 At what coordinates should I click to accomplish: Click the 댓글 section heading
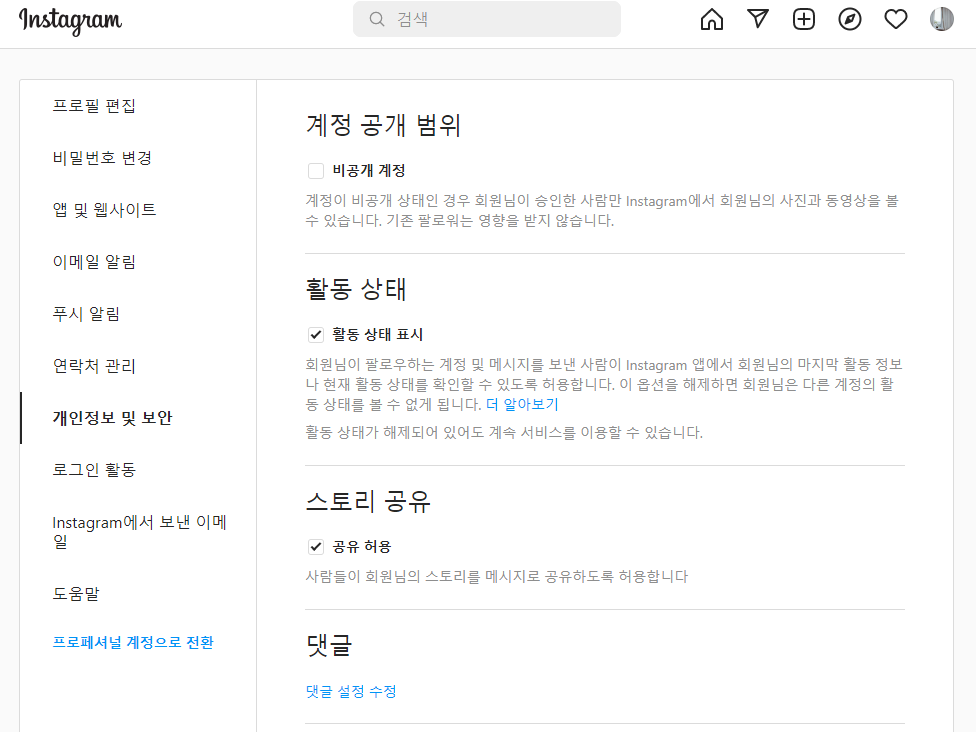tap(329, 645)
